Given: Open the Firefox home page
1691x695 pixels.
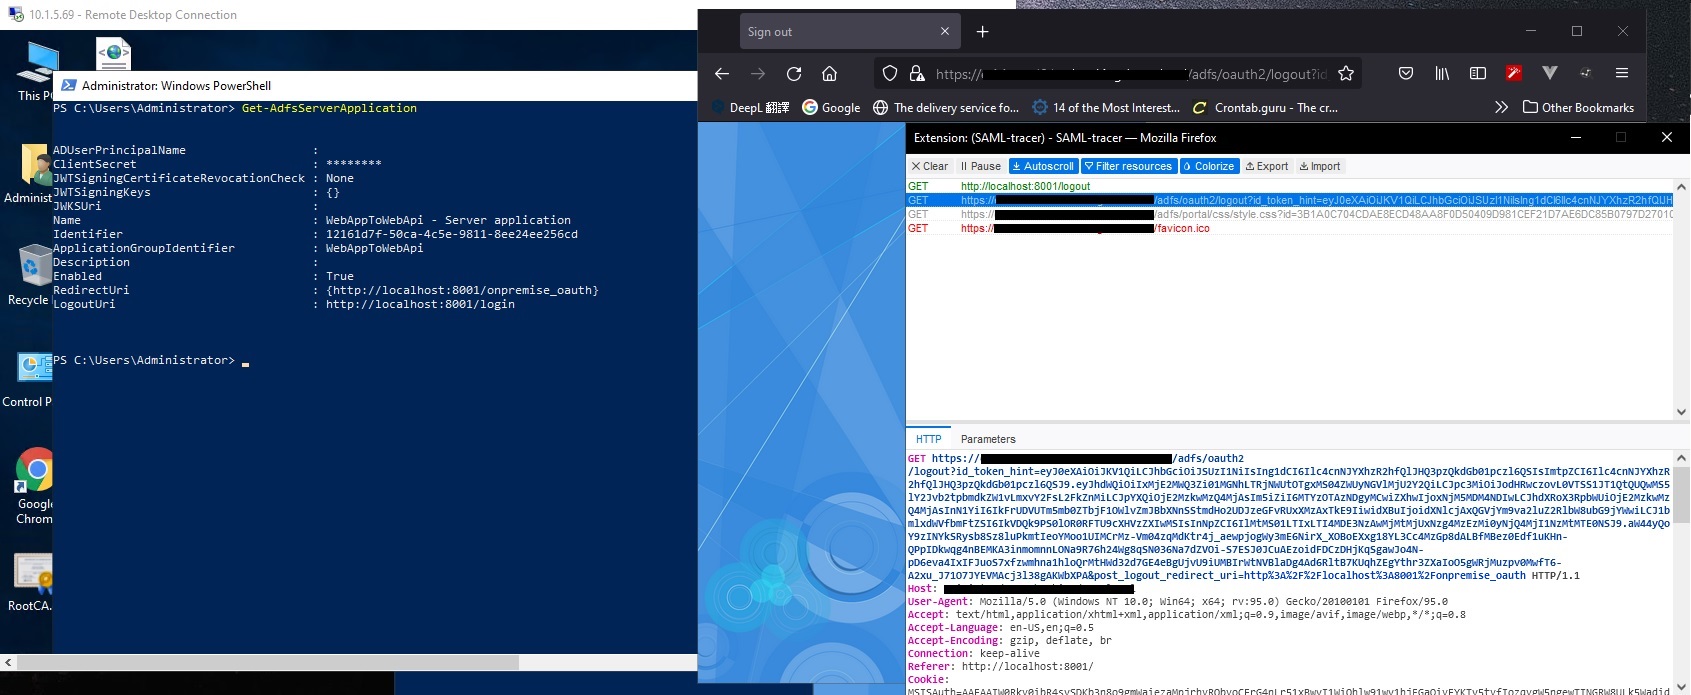Looking at the screenshot, I should click(829, 74).
